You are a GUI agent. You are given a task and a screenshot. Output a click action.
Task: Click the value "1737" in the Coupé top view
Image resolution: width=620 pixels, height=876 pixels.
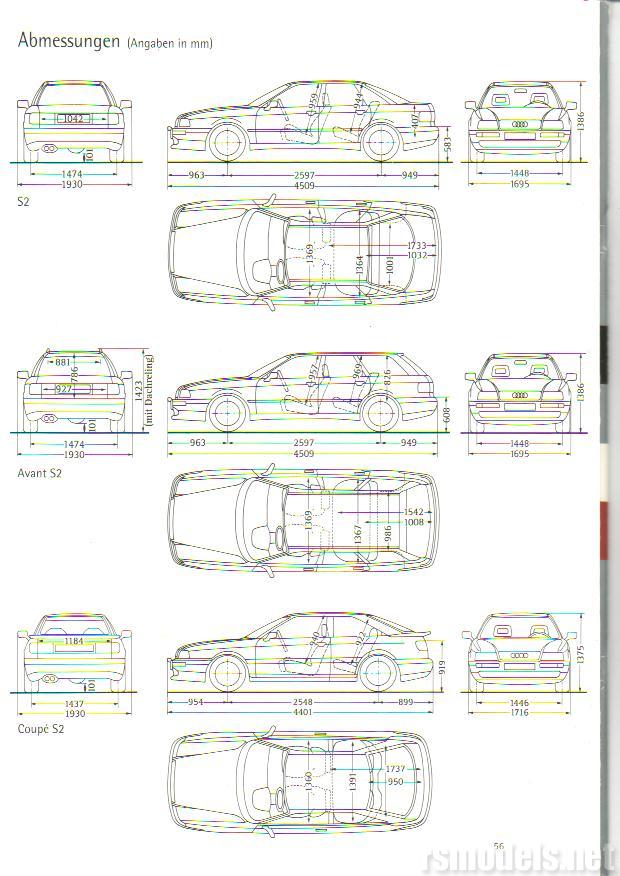point(395,769)
